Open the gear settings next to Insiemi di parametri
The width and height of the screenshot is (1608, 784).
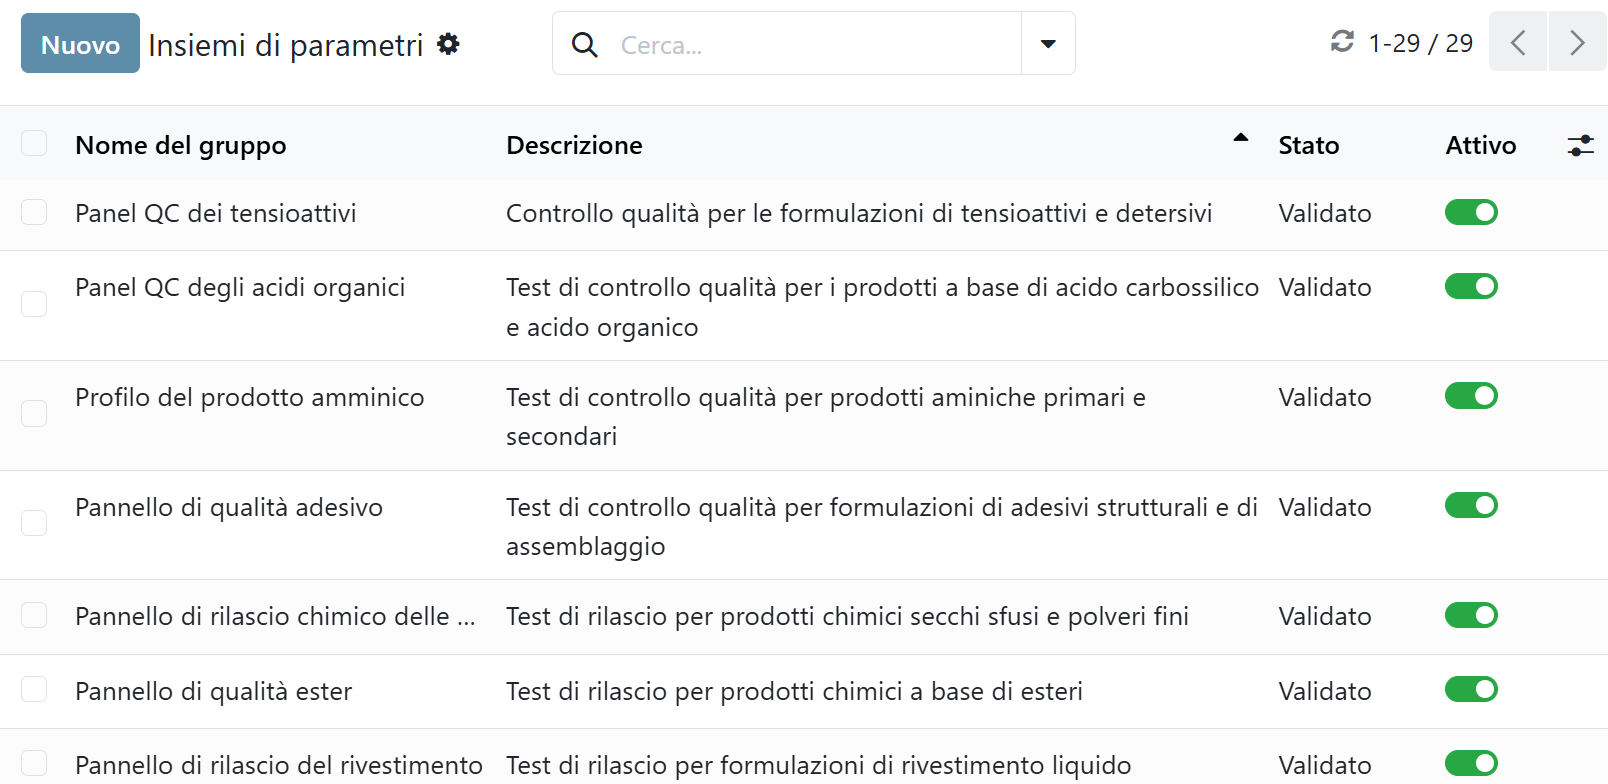click(x=449, y=44)
